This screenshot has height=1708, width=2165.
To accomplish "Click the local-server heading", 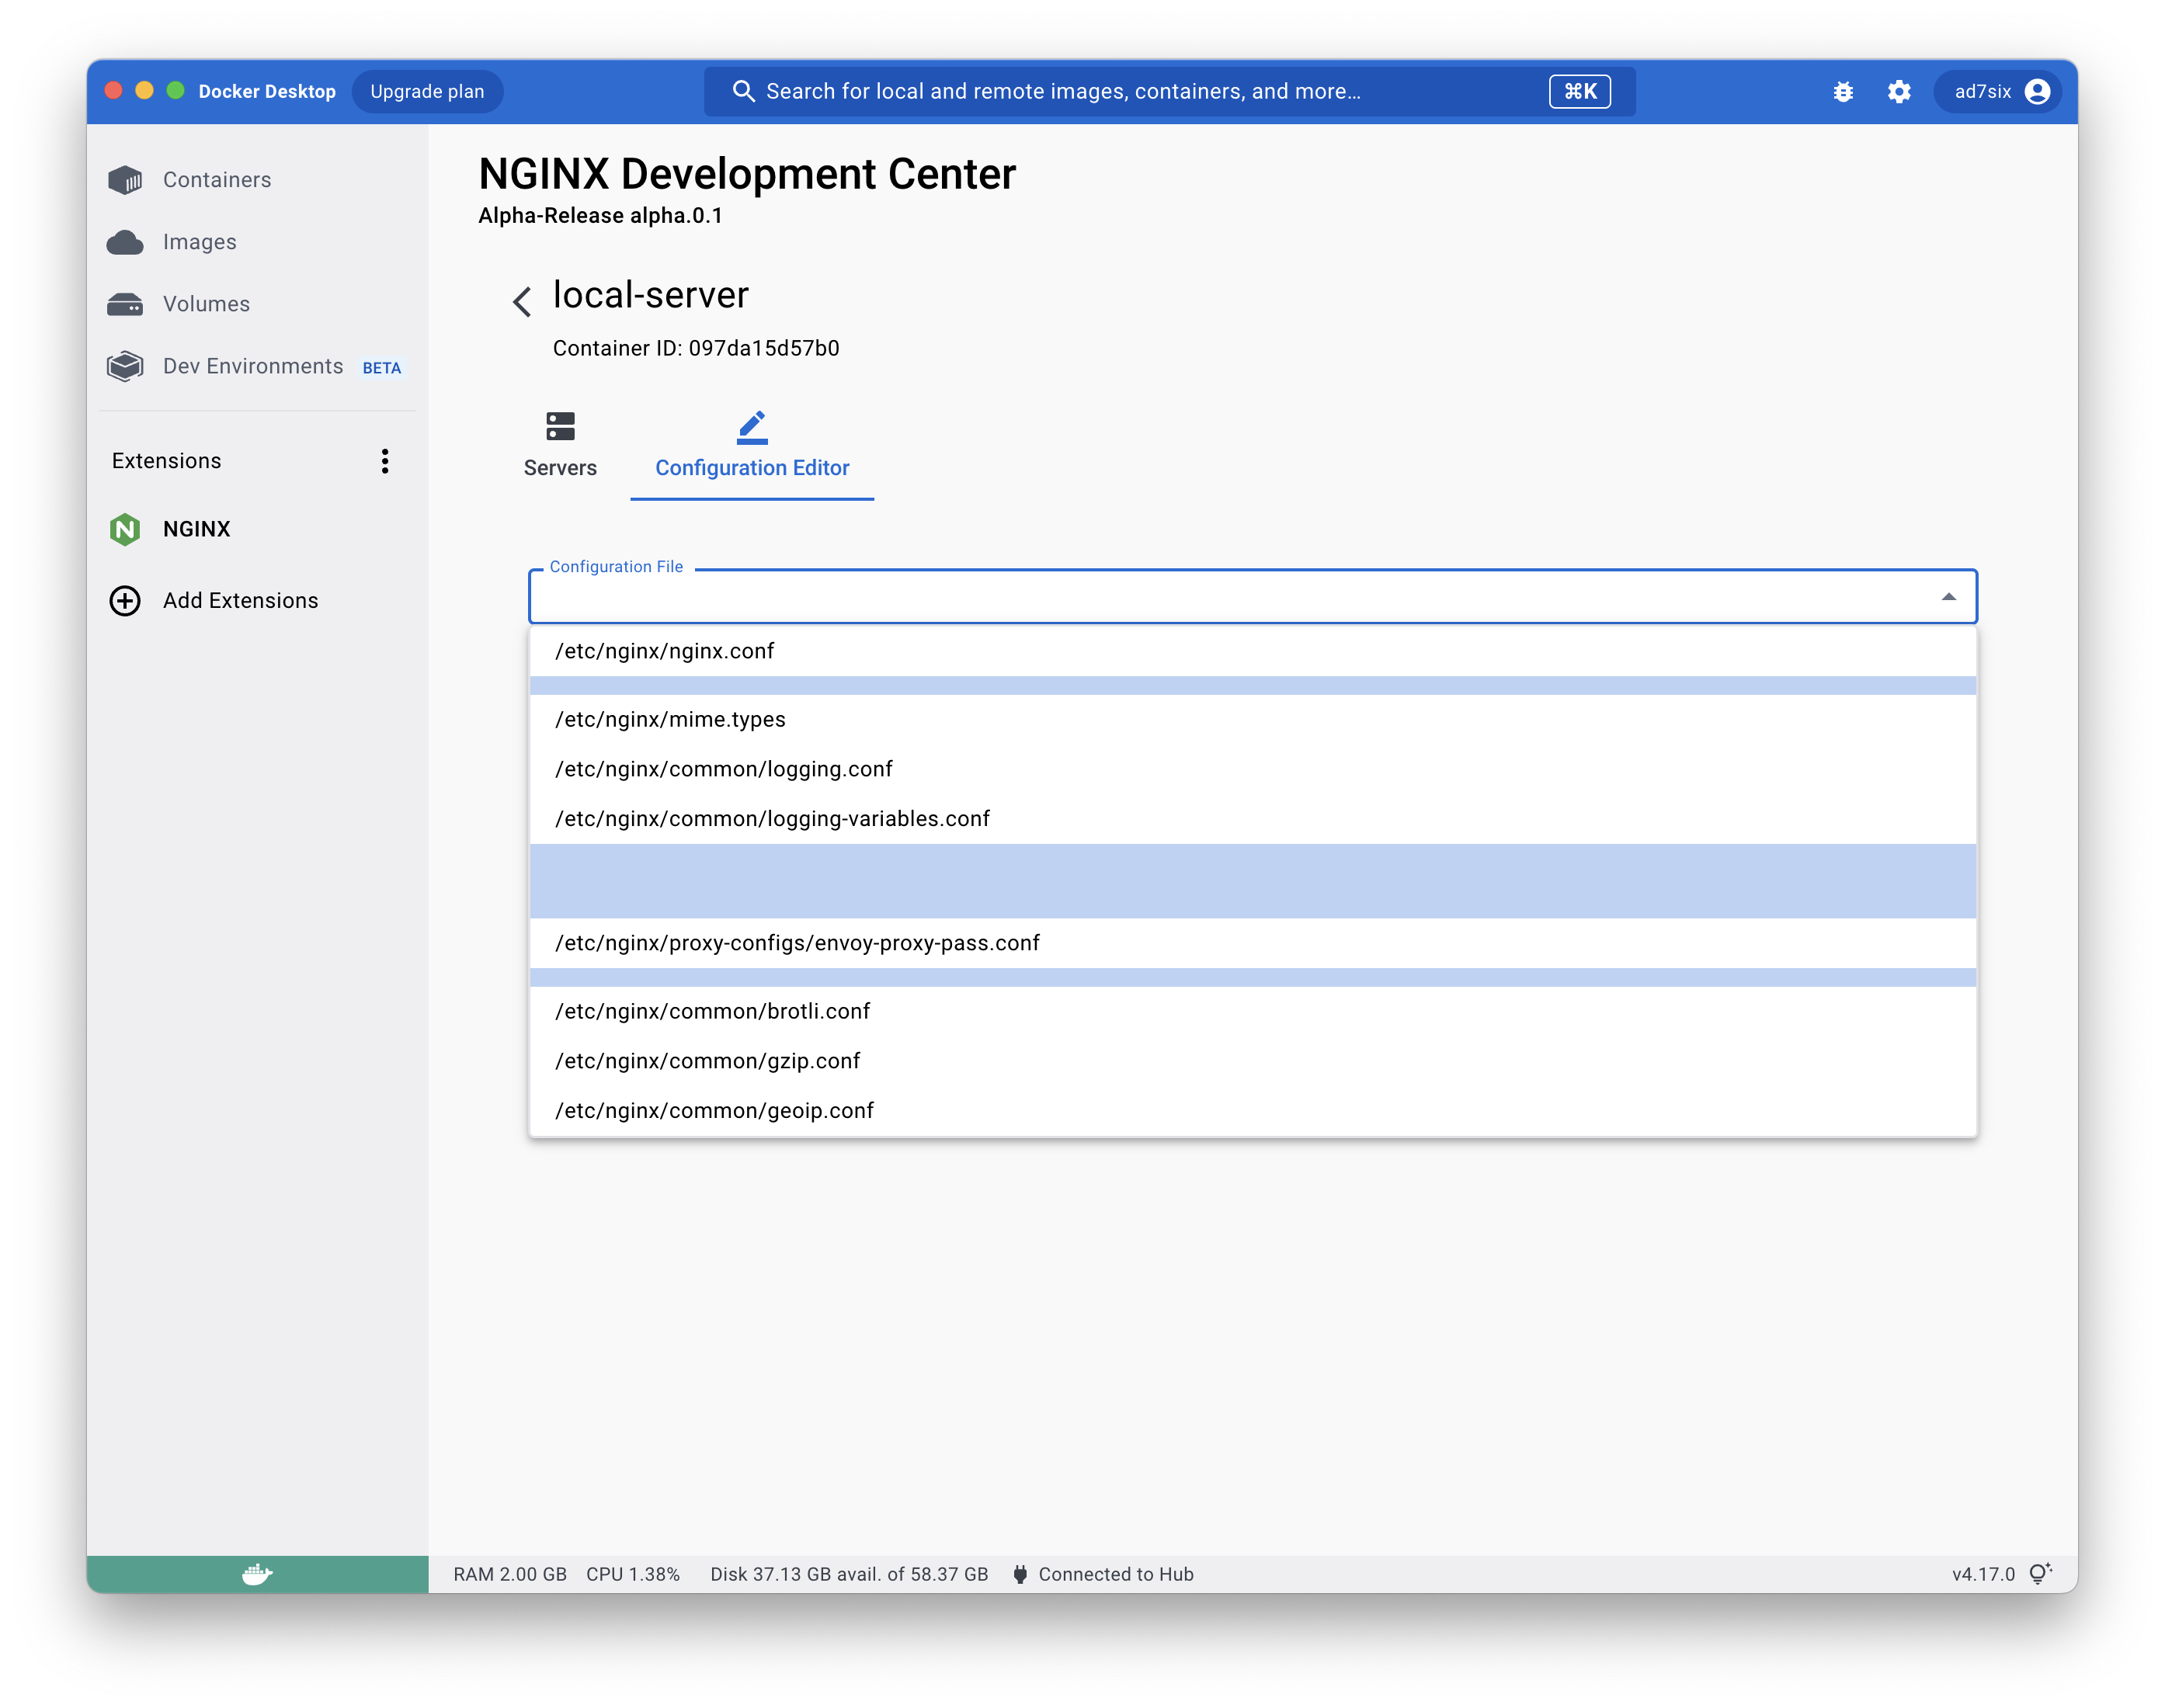I will 651,295.
